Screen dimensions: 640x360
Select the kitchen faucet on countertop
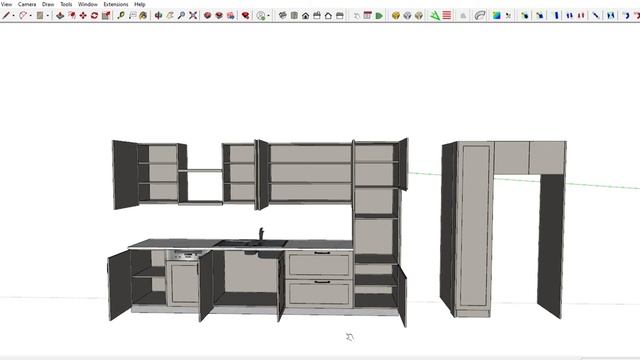(x=261, y=234)
